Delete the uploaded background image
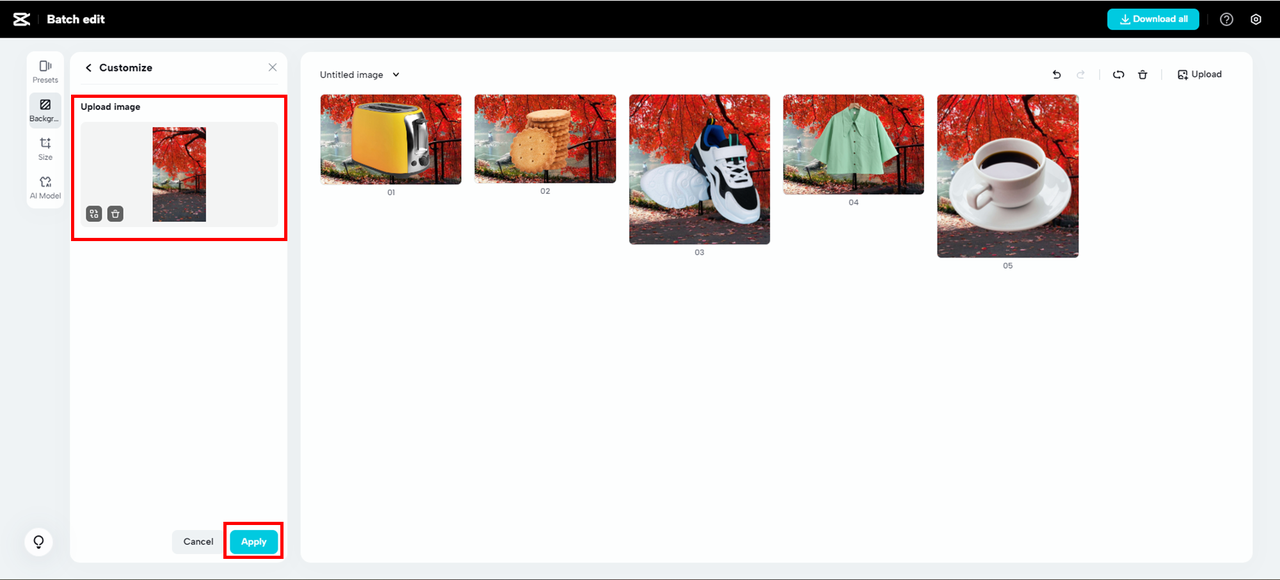Viewport: 1280px width, 580px height. [x=115, y=213]
